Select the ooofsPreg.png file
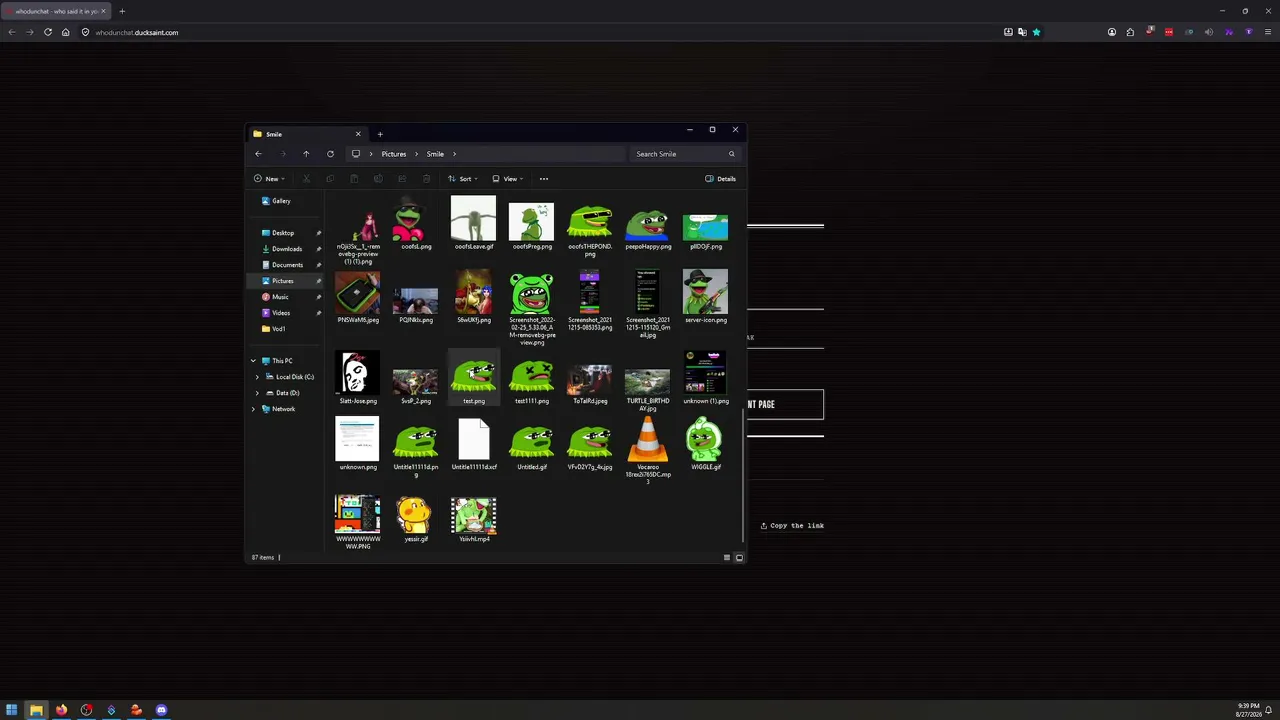 point(532,224)
